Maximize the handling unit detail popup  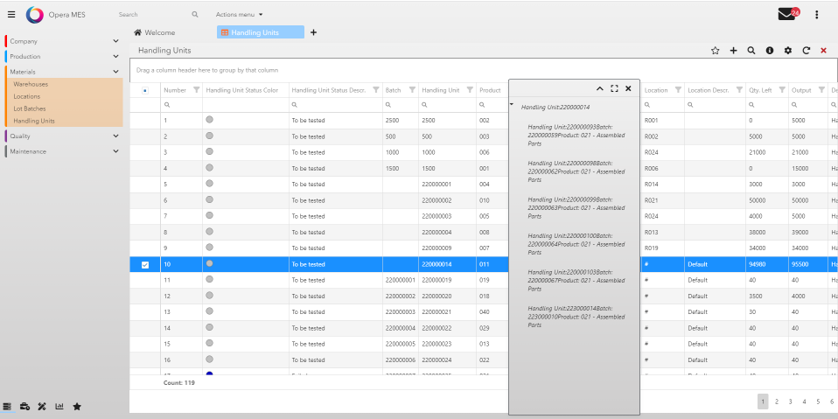(614, 89)
